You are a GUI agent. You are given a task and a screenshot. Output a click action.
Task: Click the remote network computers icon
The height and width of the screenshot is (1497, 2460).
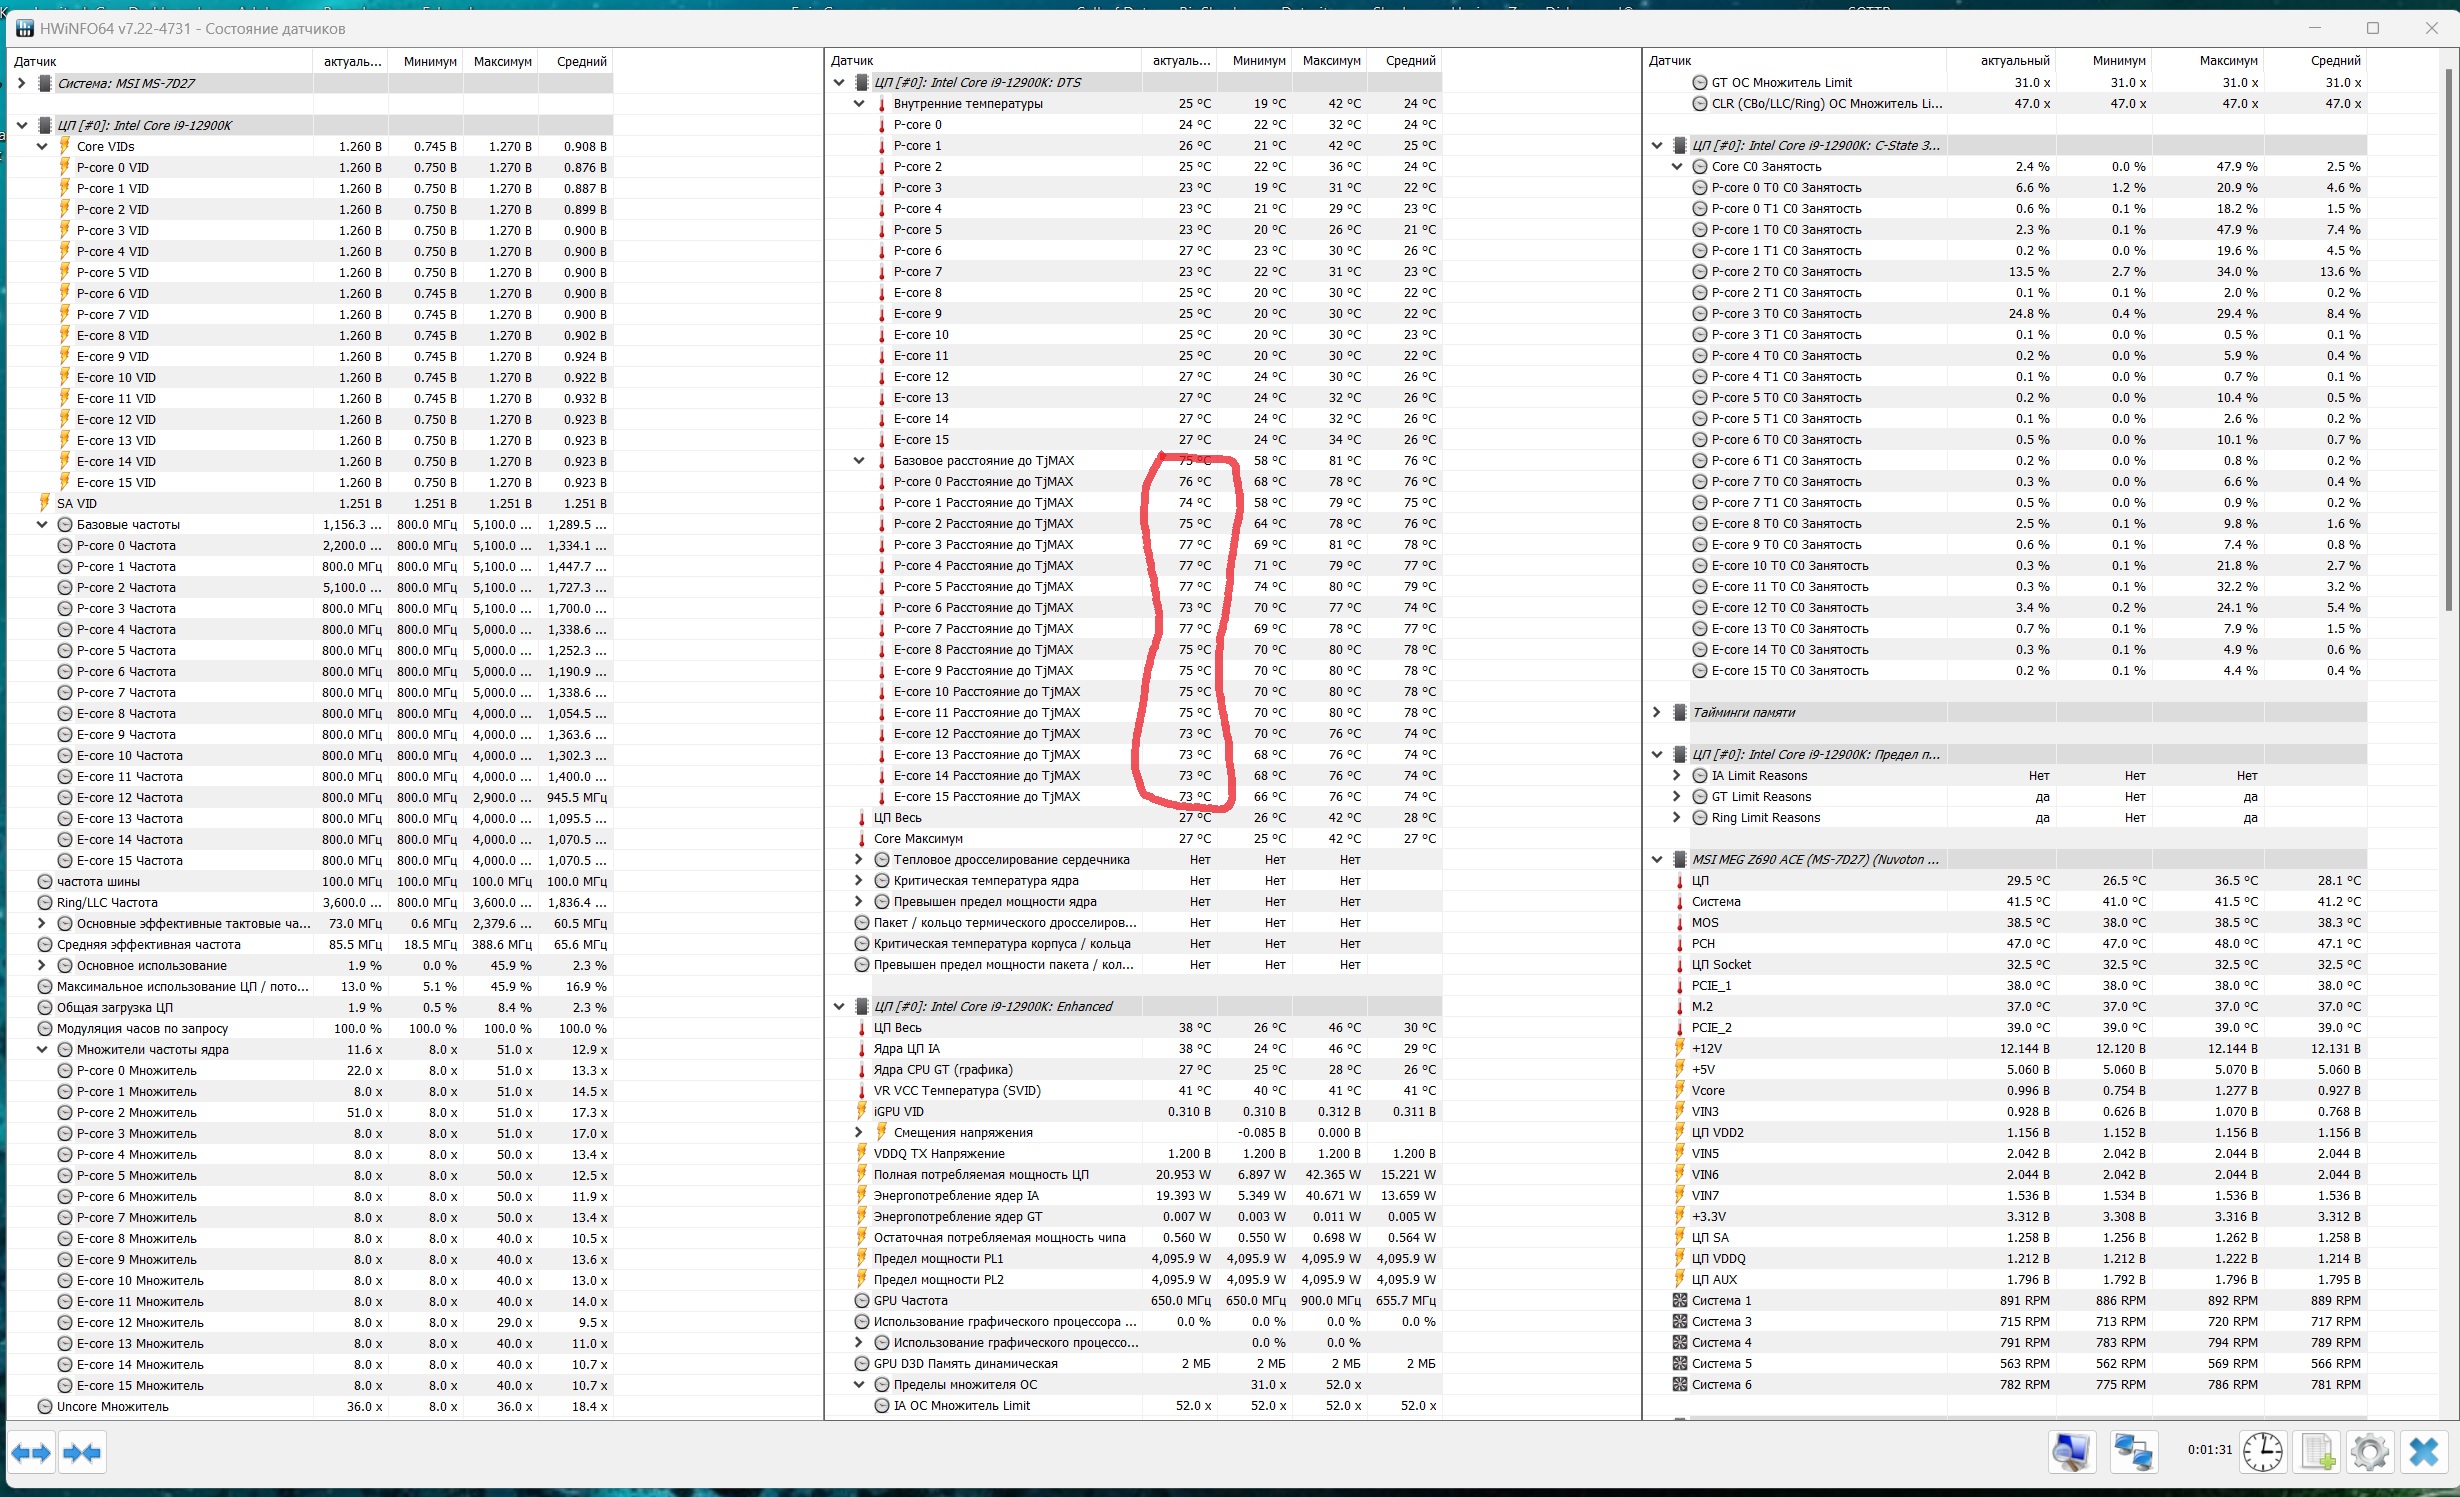(x=2132, y=1451)
